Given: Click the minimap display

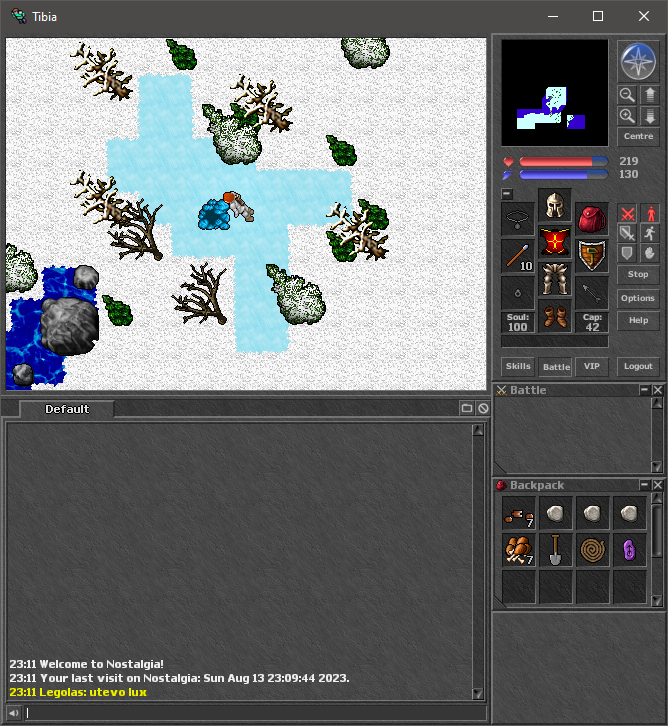Looking at the screenshot, I should [x=555, y=93].
